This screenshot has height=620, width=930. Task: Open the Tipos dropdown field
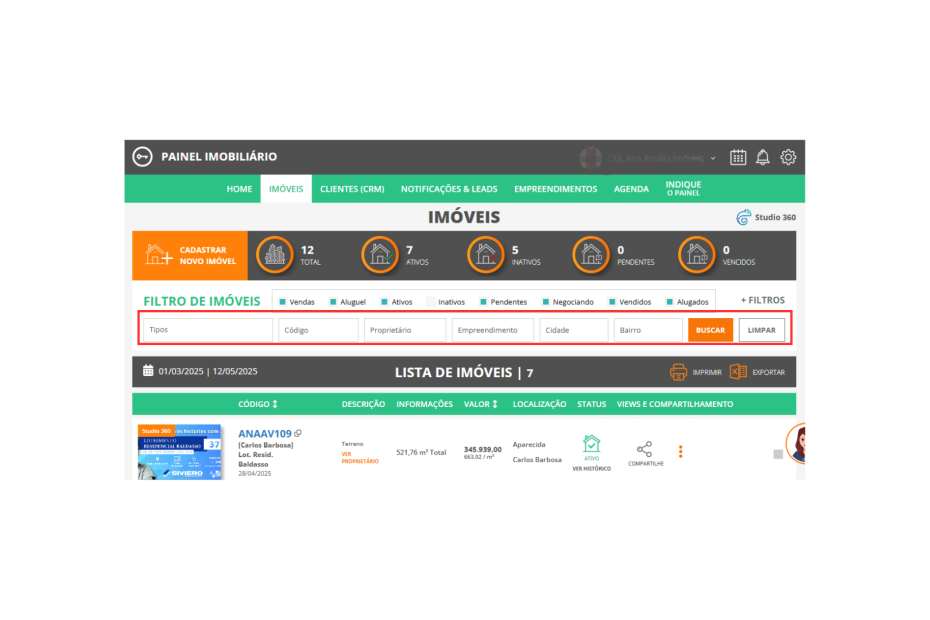pos(208,330)
